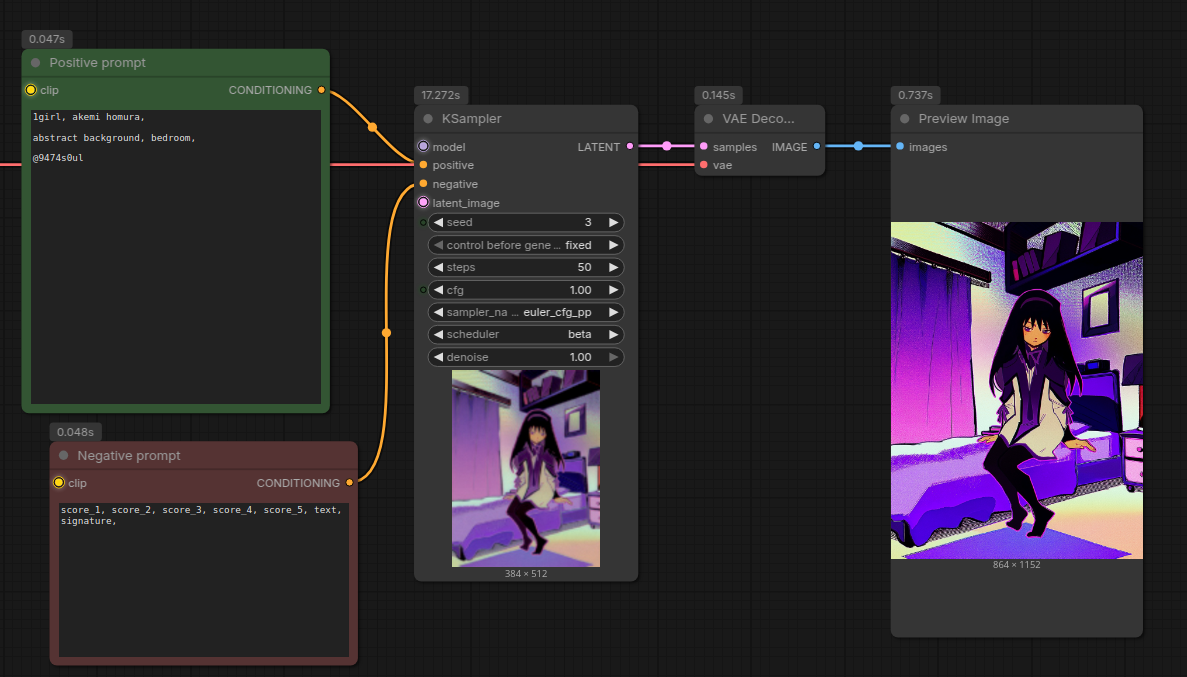
Task: Click the KSampler latent_image input socket
Action: tap(423, 203)
